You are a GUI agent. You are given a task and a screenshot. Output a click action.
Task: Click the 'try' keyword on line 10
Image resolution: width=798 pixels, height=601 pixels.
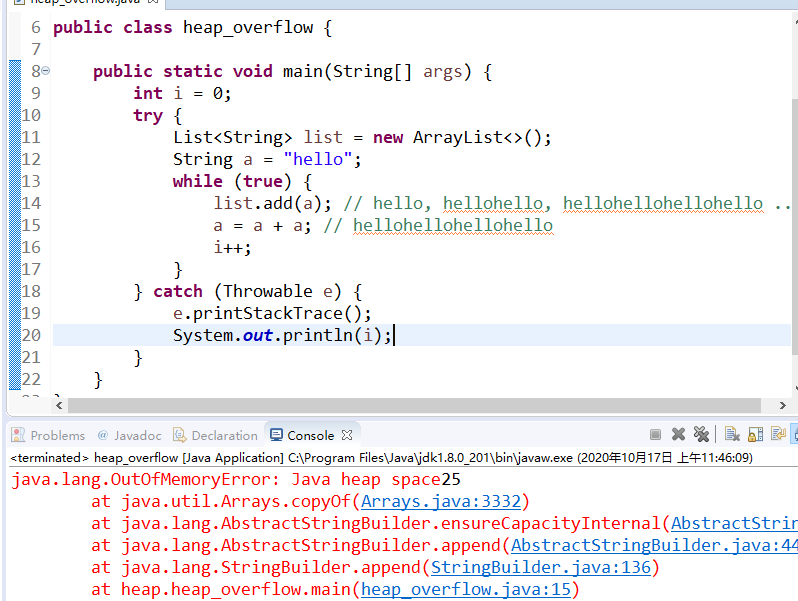click(148, 116)
